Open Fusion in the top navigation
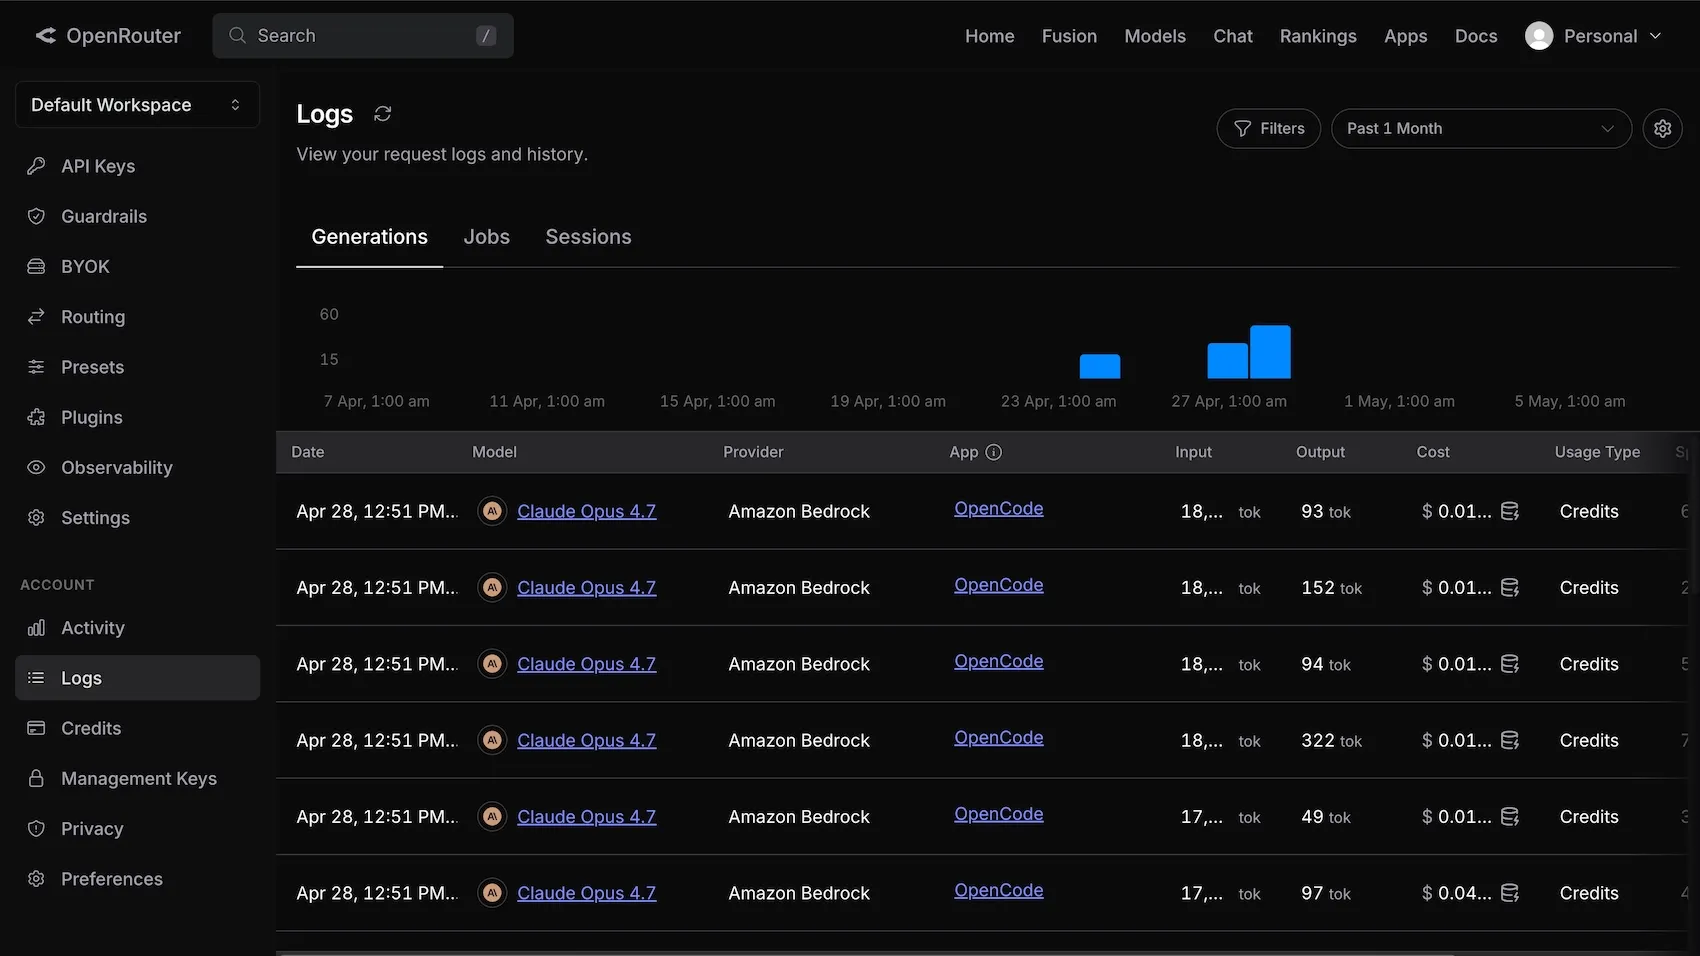 [1069, 36]
